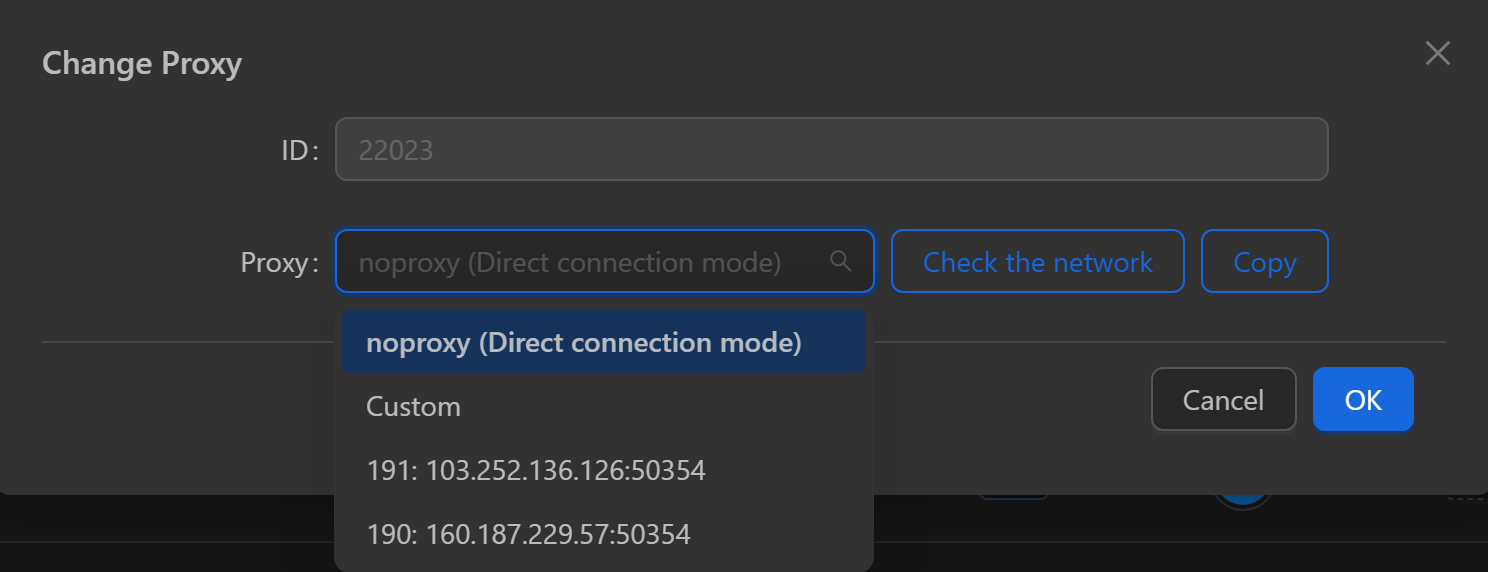Click the search magnifier in Proxy field
1488x572 pixels.
point(841,261)
